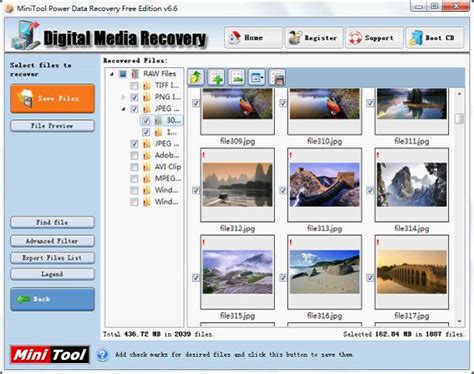Viewport: 474px width, 374px height.
Task: Uncheck file316.jpg thumbnail checkbox
Action: [283, 277]
